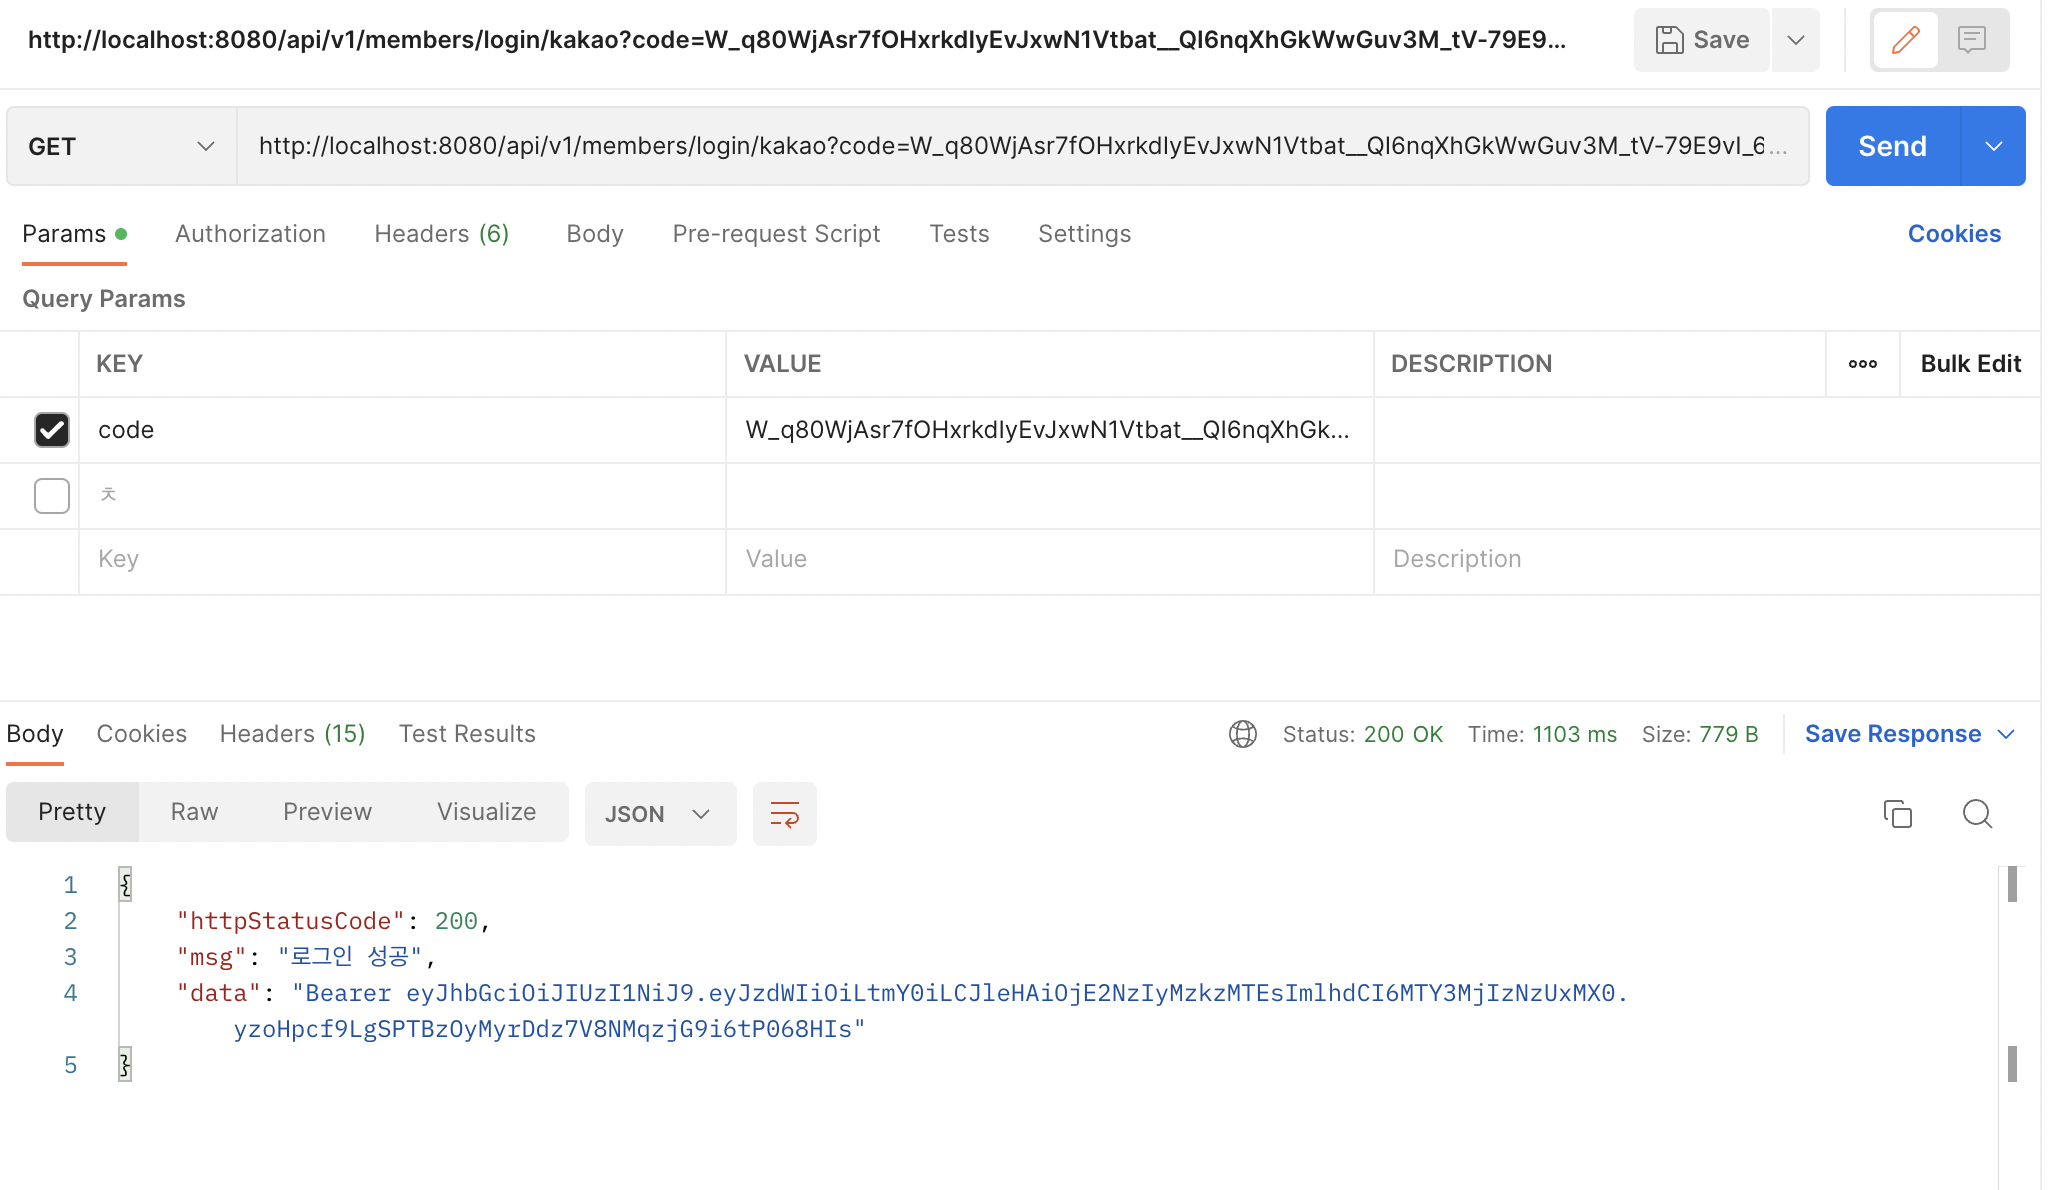The height and width of the screenshot is (1190, 2056).
Task: Click the network globe icon
Action: point(1243,734)
